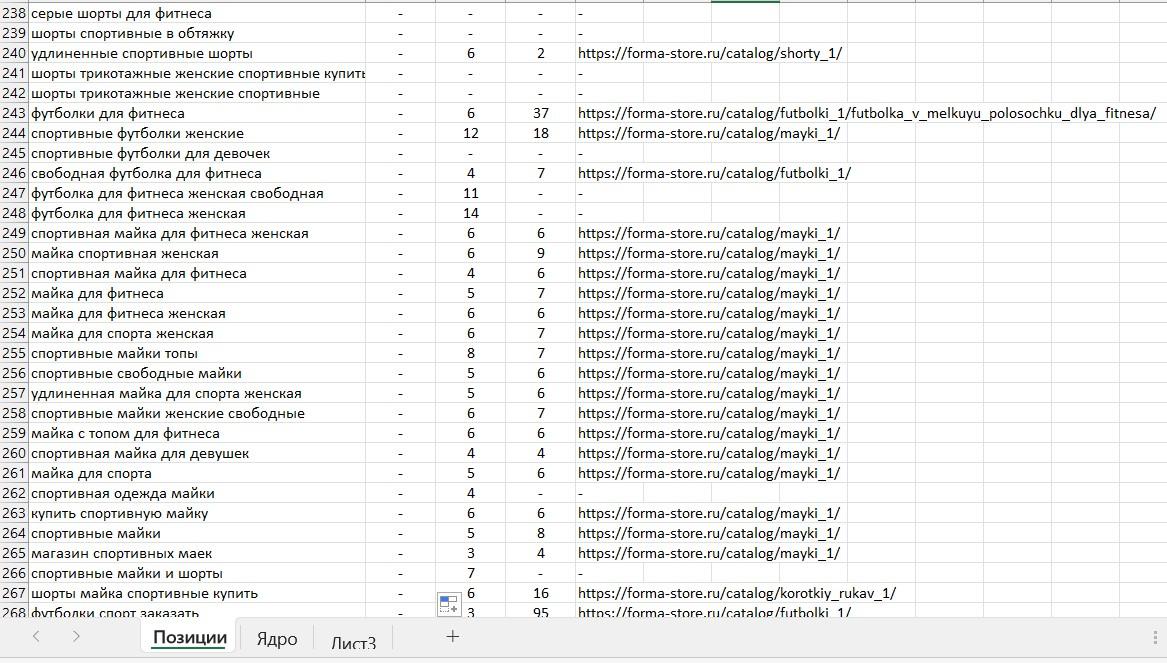Open futbolki_1 catalog link in row 246
The image size is (1167, 663).
714,173
